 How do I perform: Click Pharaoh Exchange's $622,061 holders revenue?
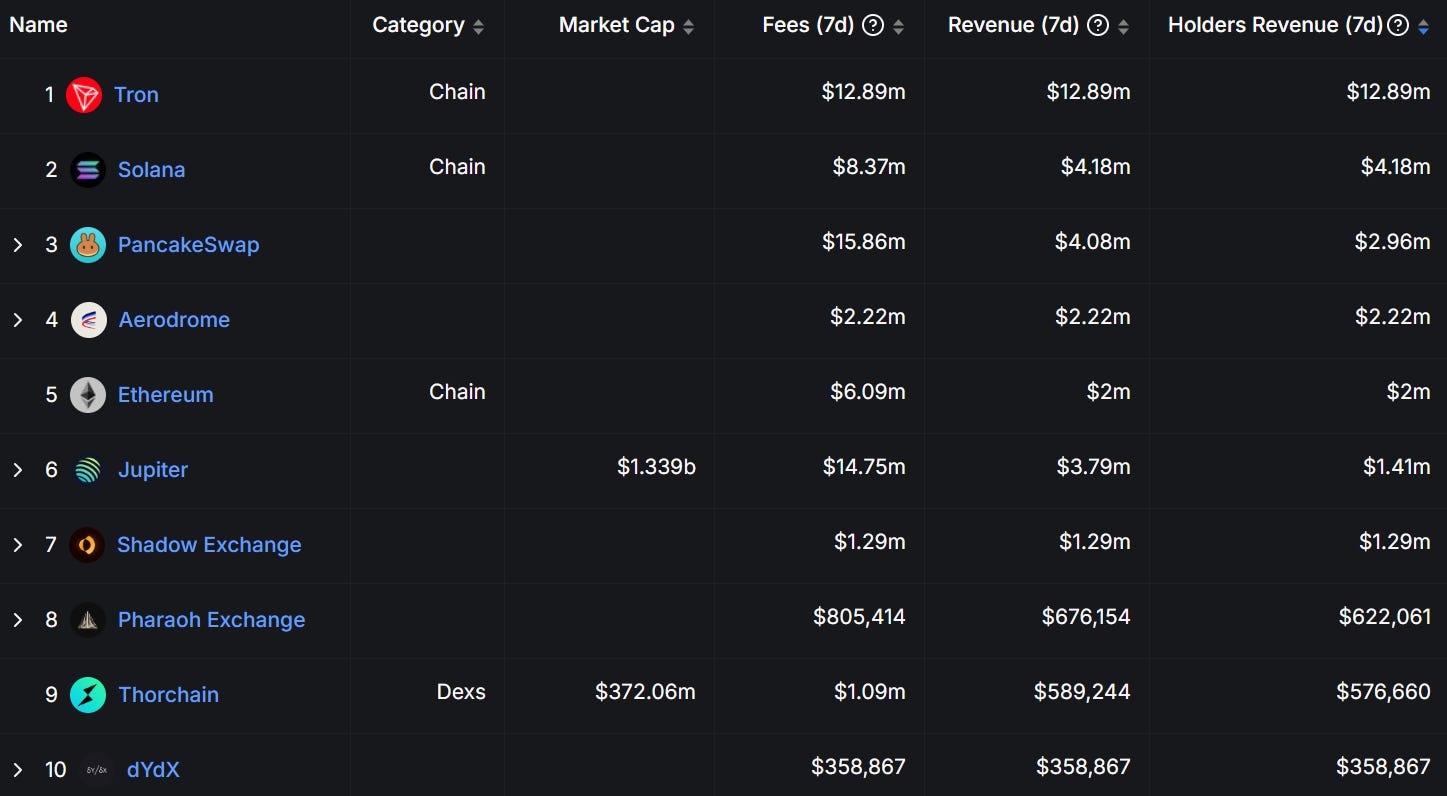coord(1385,617)
